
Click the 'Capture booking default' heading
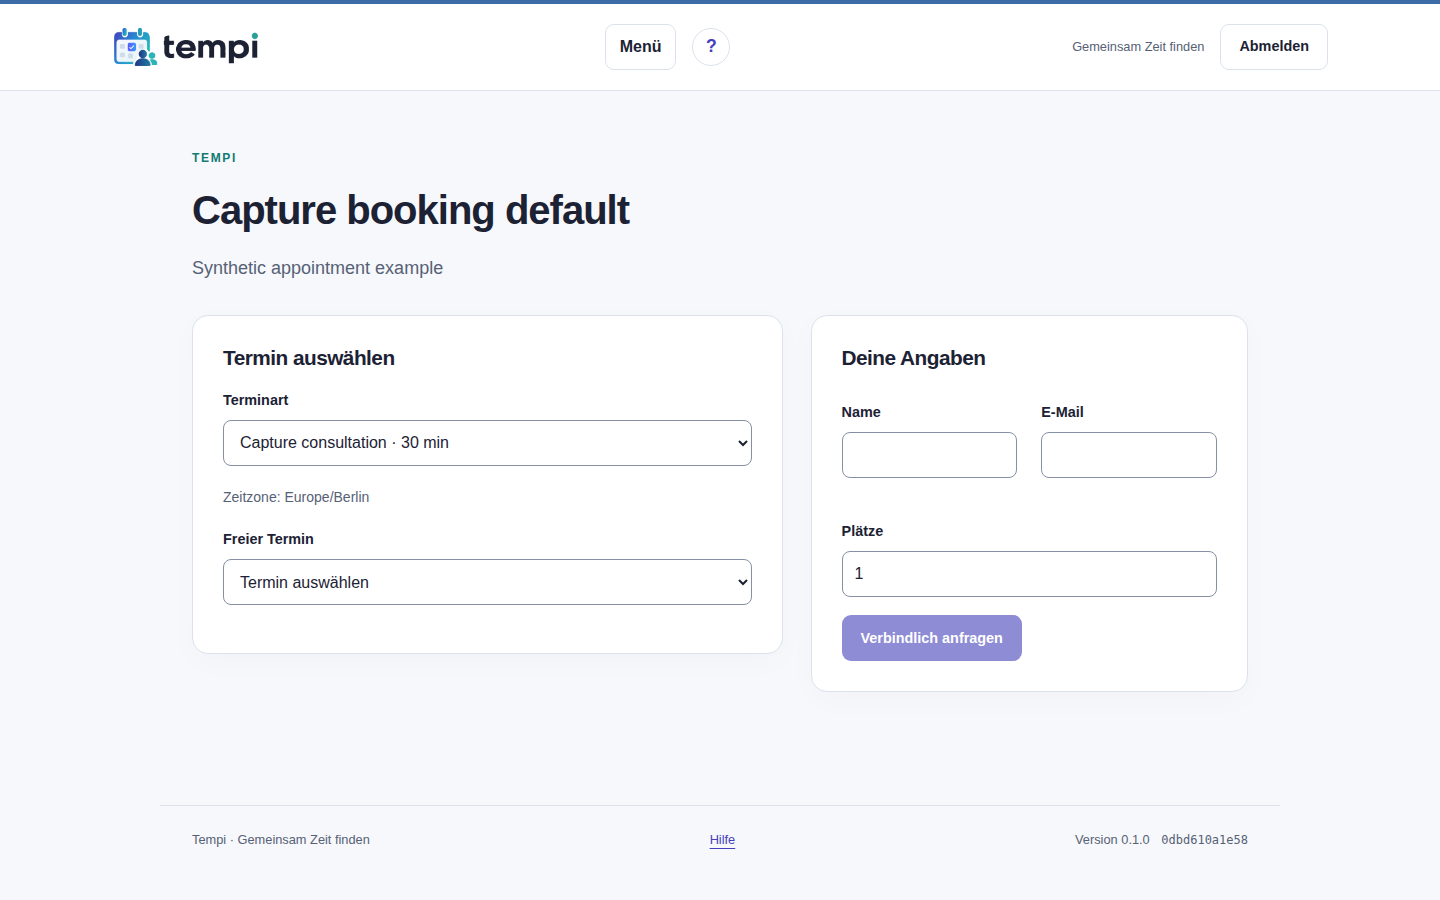[x=411, y=211]
